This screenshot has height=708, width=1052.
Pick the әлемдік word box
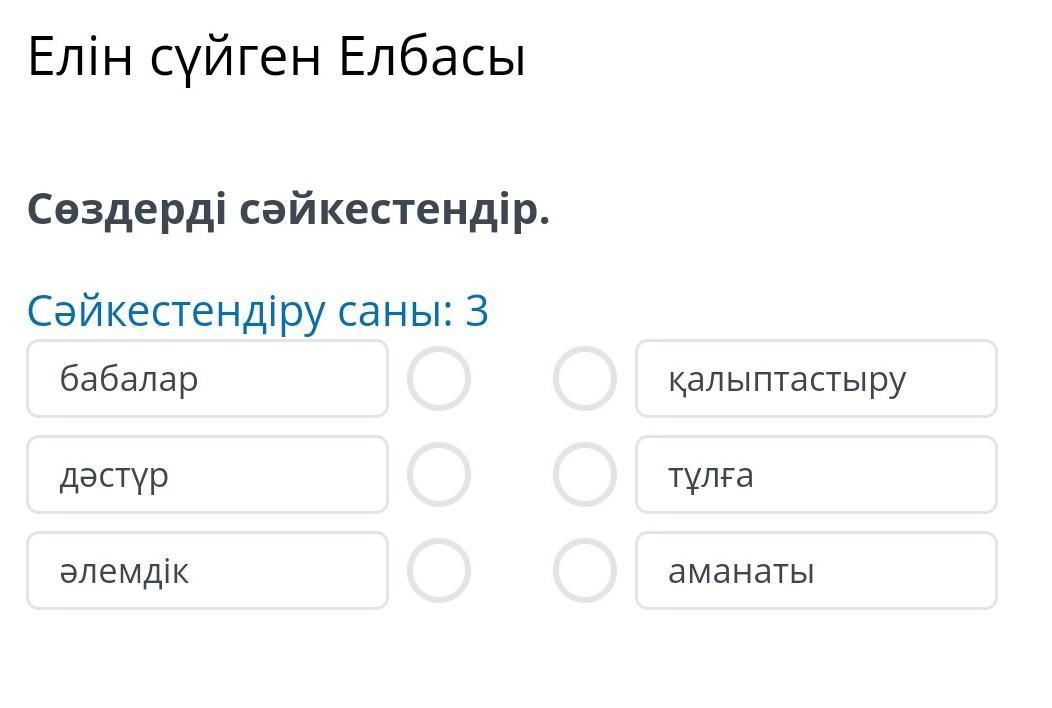[x=207, y=571]
